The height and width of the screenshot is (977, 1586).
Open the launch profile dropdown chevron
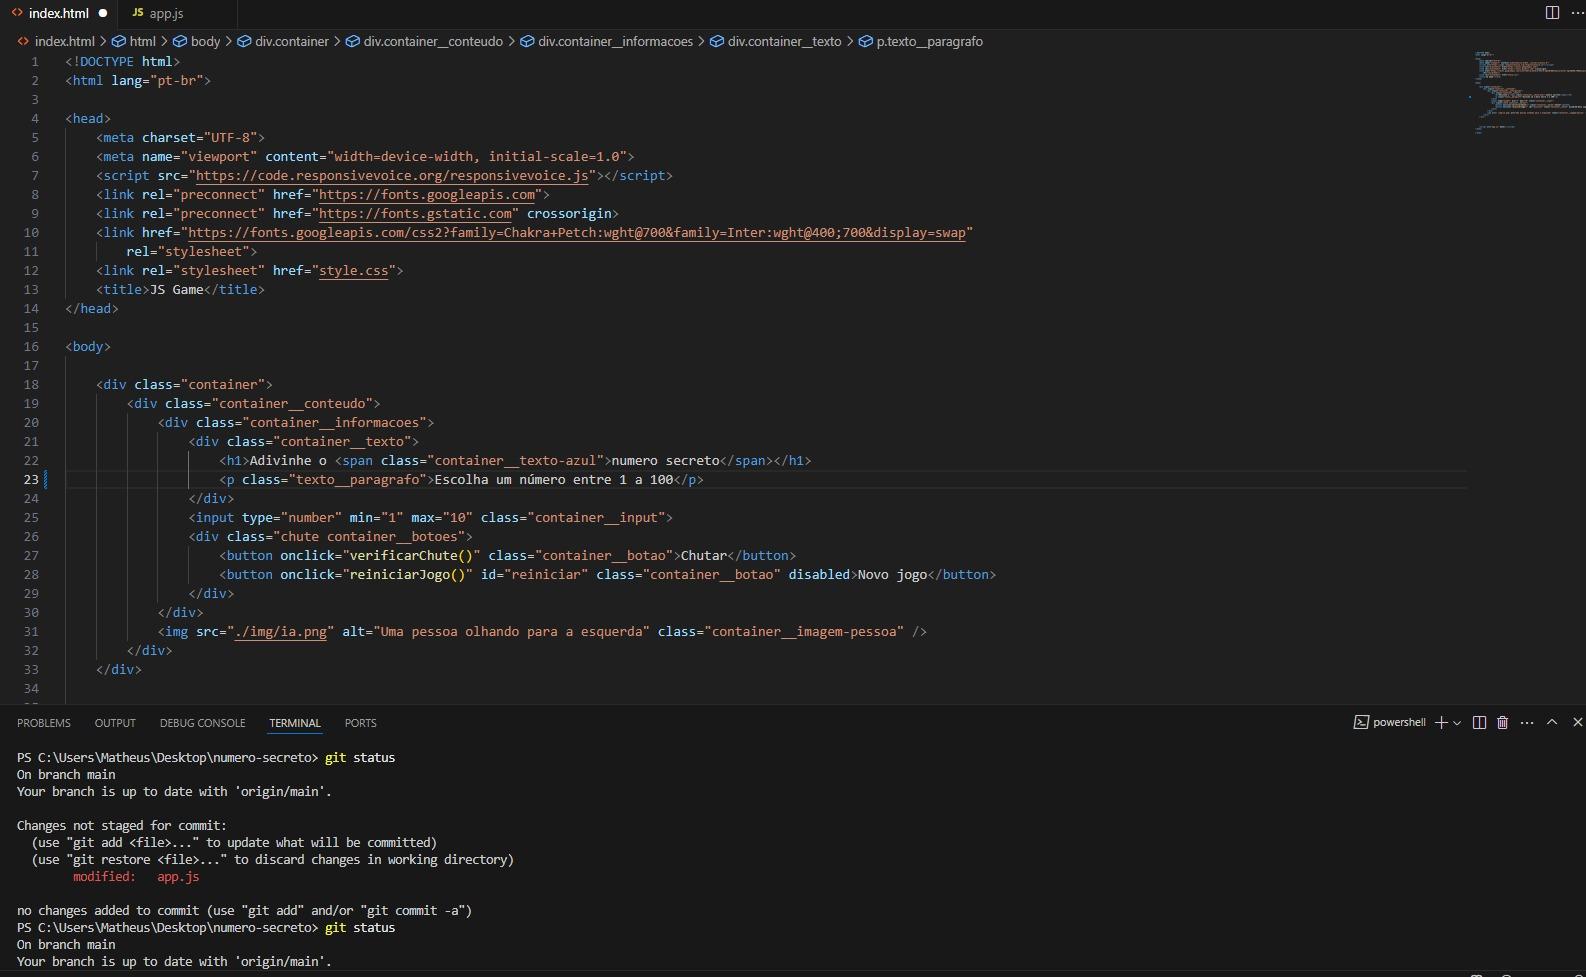[x=1457, y=722]
